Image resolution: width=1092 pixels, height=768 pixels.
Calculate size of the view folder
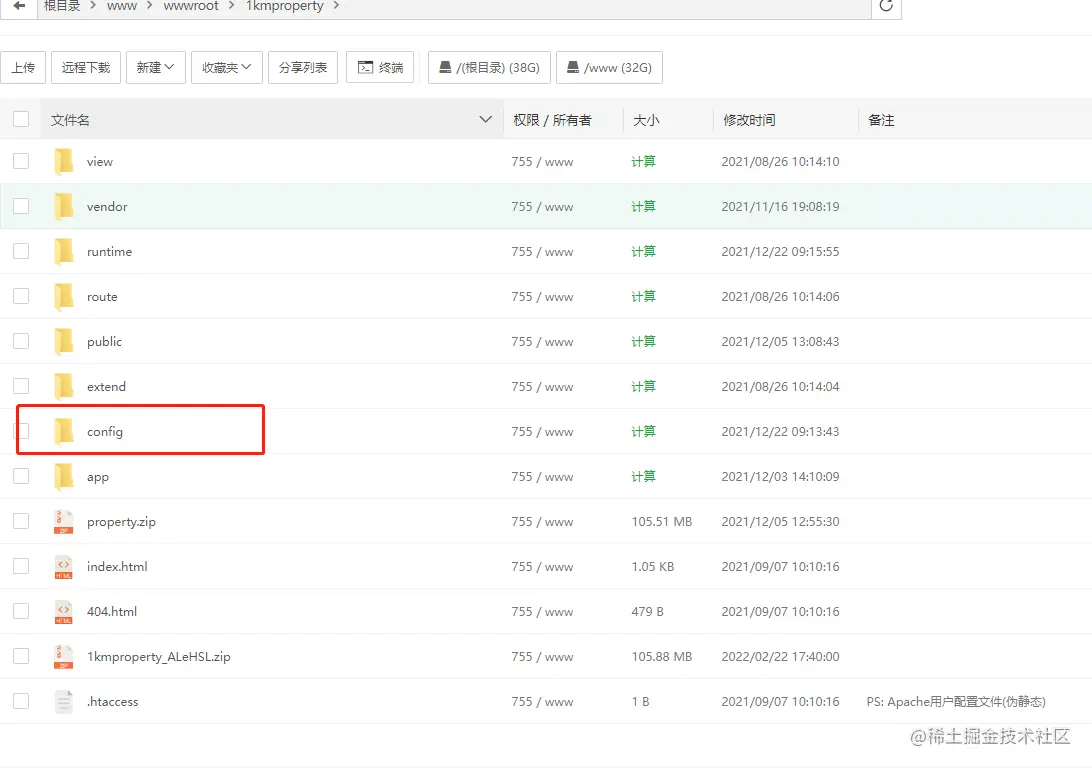pos(643,162)
